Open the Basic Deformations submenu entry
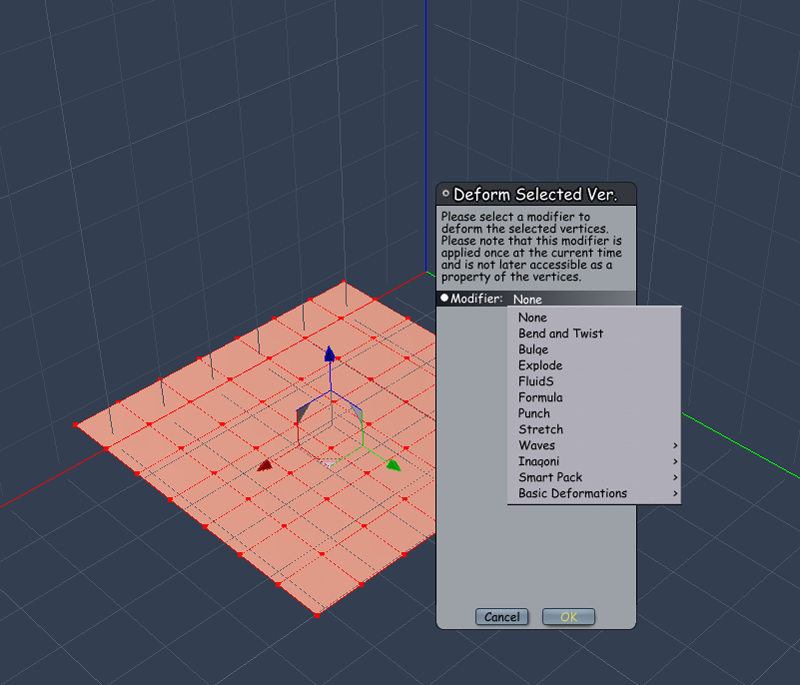 (x=594, y=493)
